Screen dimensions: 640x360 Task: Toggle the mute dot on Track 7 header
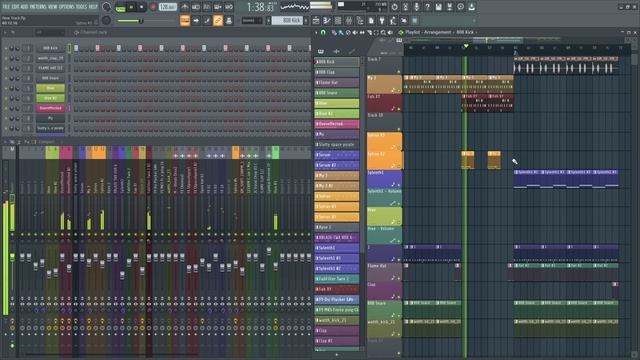(399, 71)
